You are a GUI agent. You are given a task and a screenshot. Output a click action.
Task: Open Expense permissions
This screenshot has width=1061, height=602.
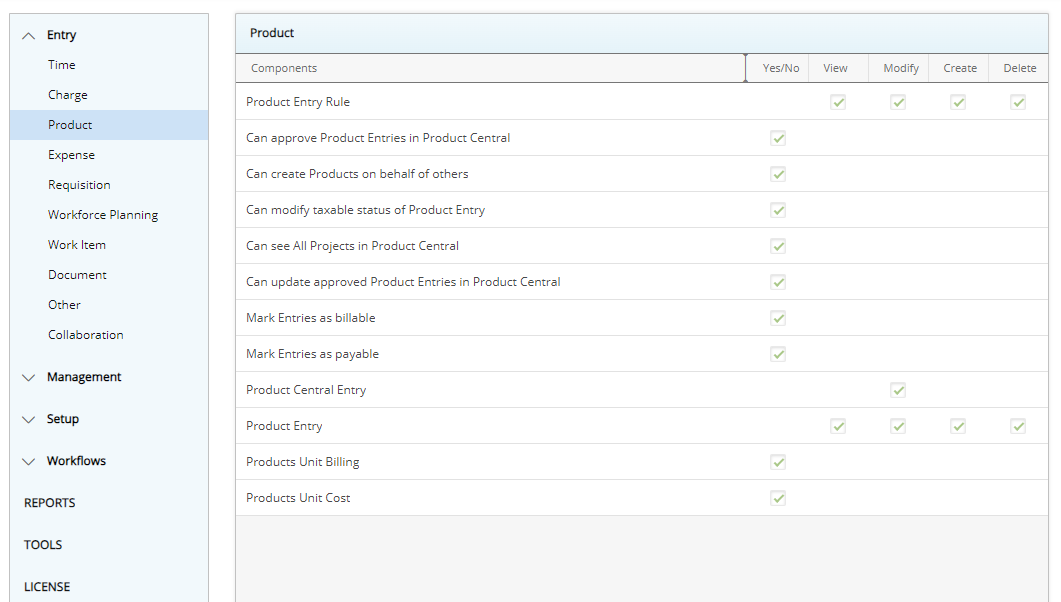point(71,155)
